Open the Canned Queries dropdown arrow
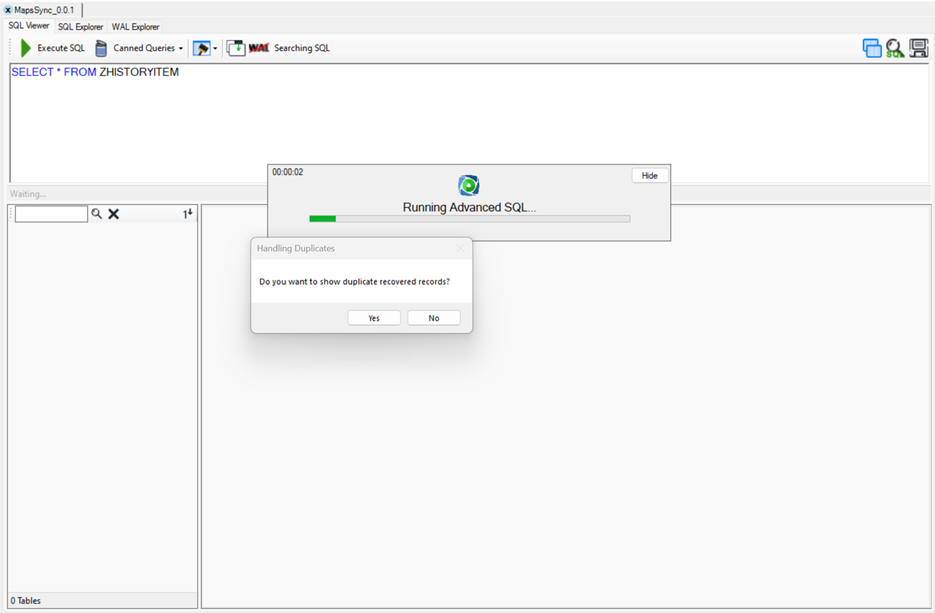The height and width of the screenshot is (613, 935). [181, 48]
